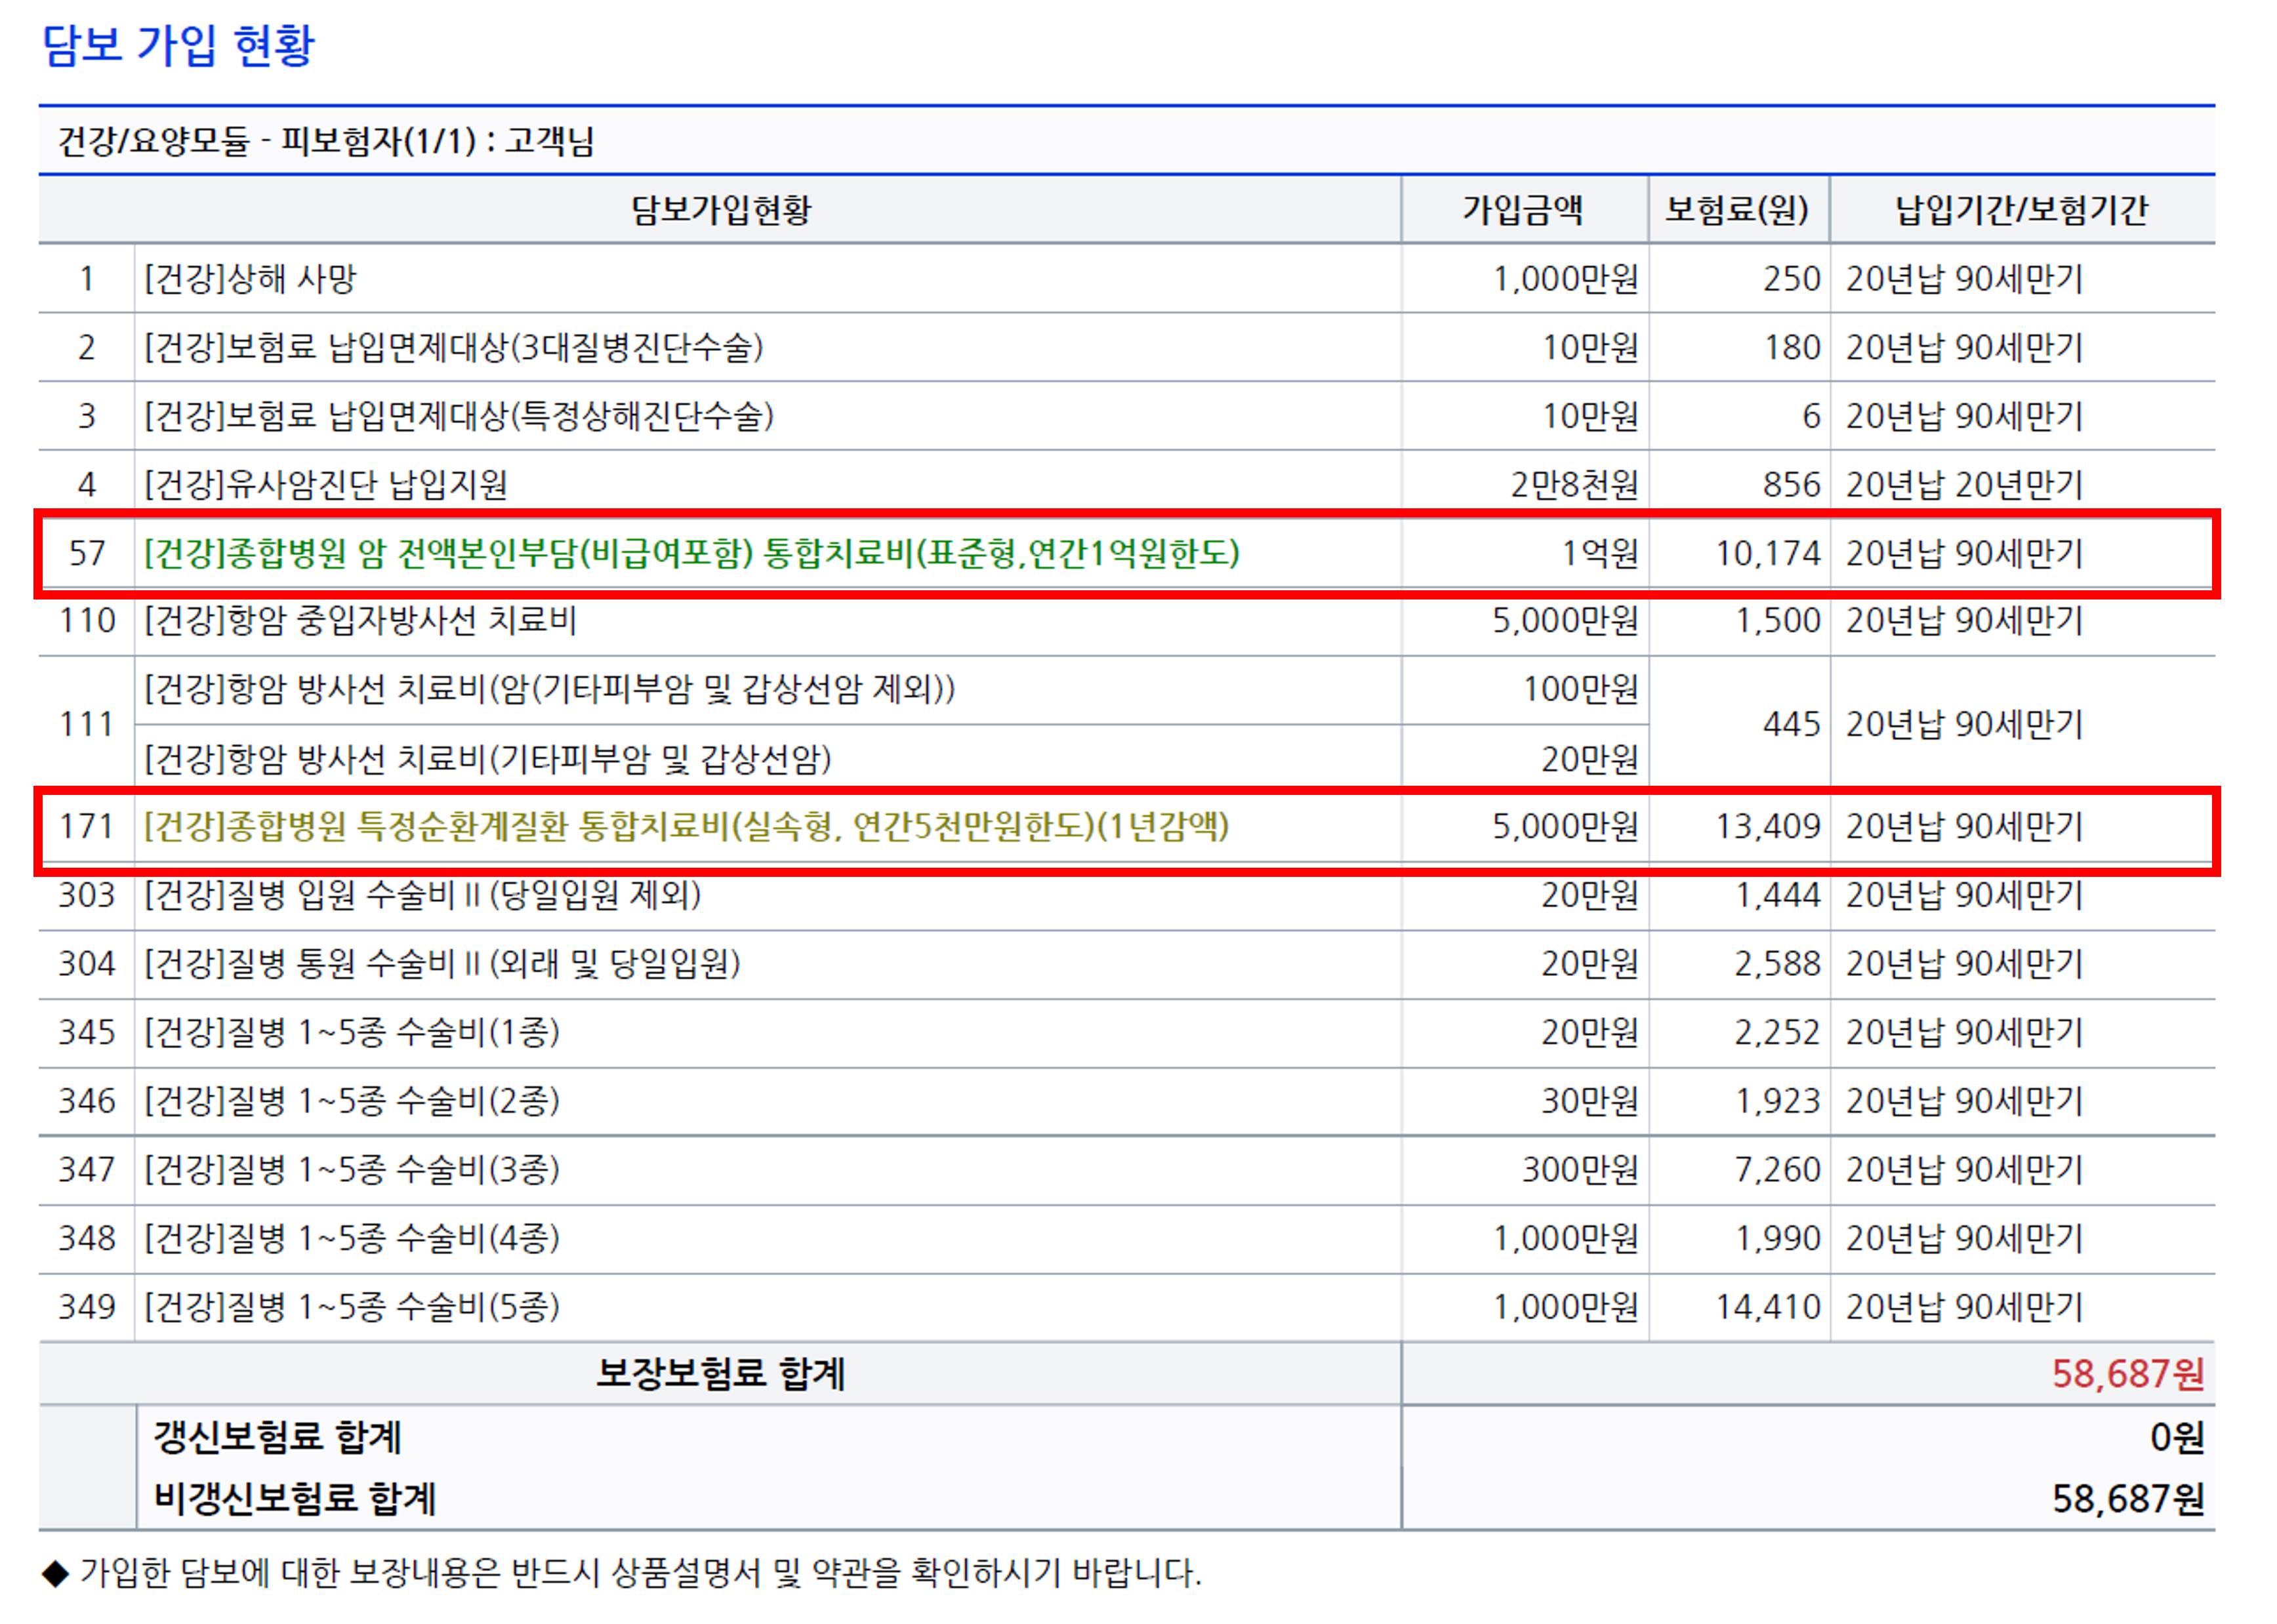Click '20년납 20년만기' period cell
Viewport: 2277px width, 1624px height.
[1964, 485]
